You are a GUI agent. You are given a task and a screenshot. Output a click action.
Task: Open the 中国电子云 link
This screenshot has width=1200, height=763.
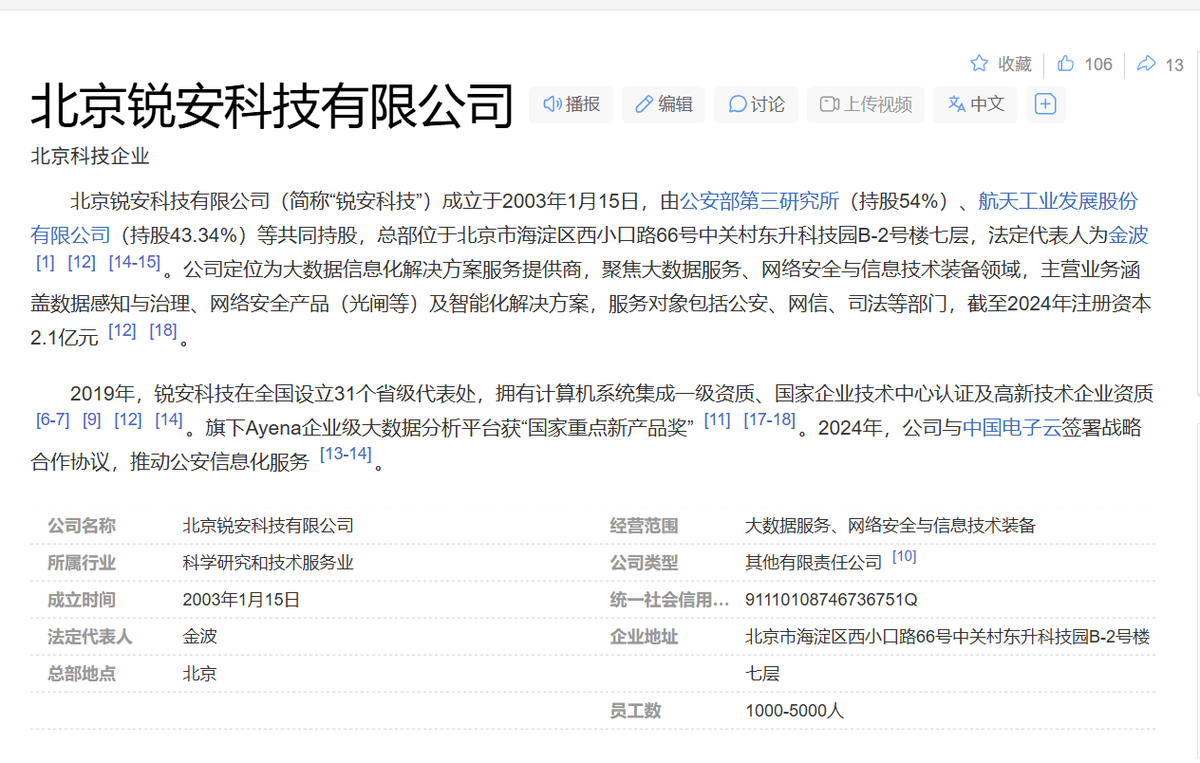tap(1011, 428)
